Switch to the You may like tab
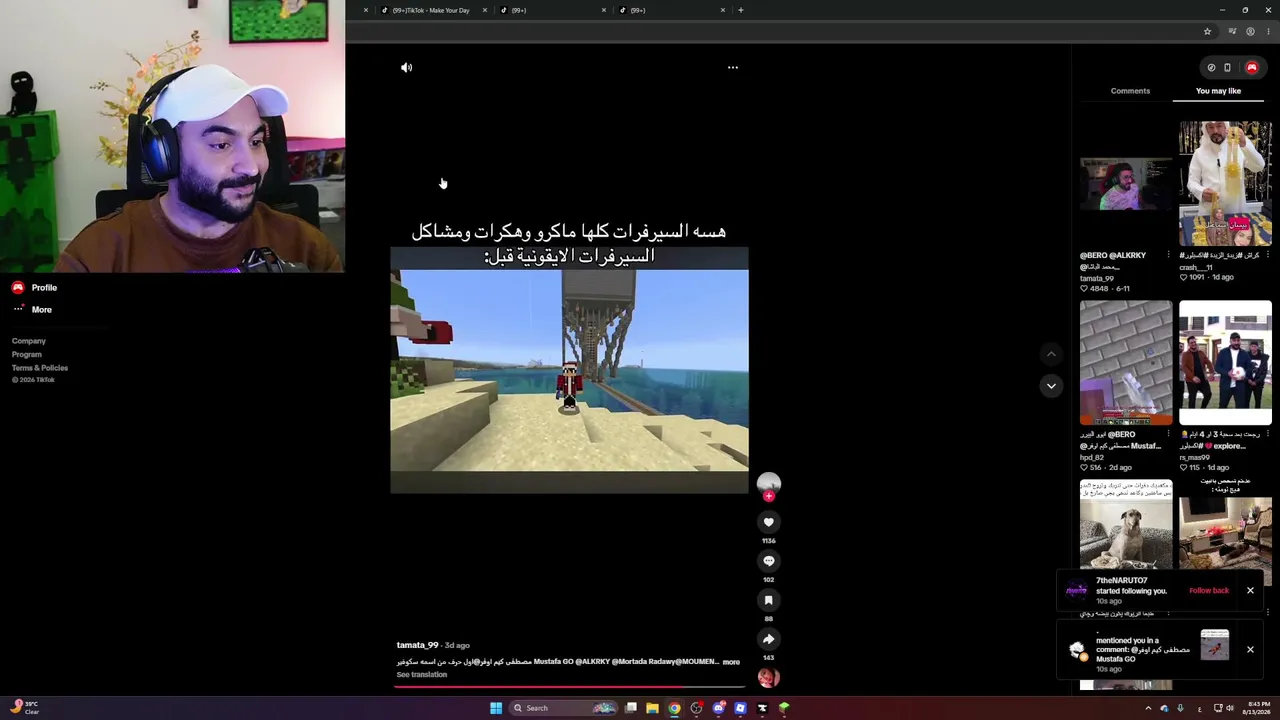 point(1218,91)
